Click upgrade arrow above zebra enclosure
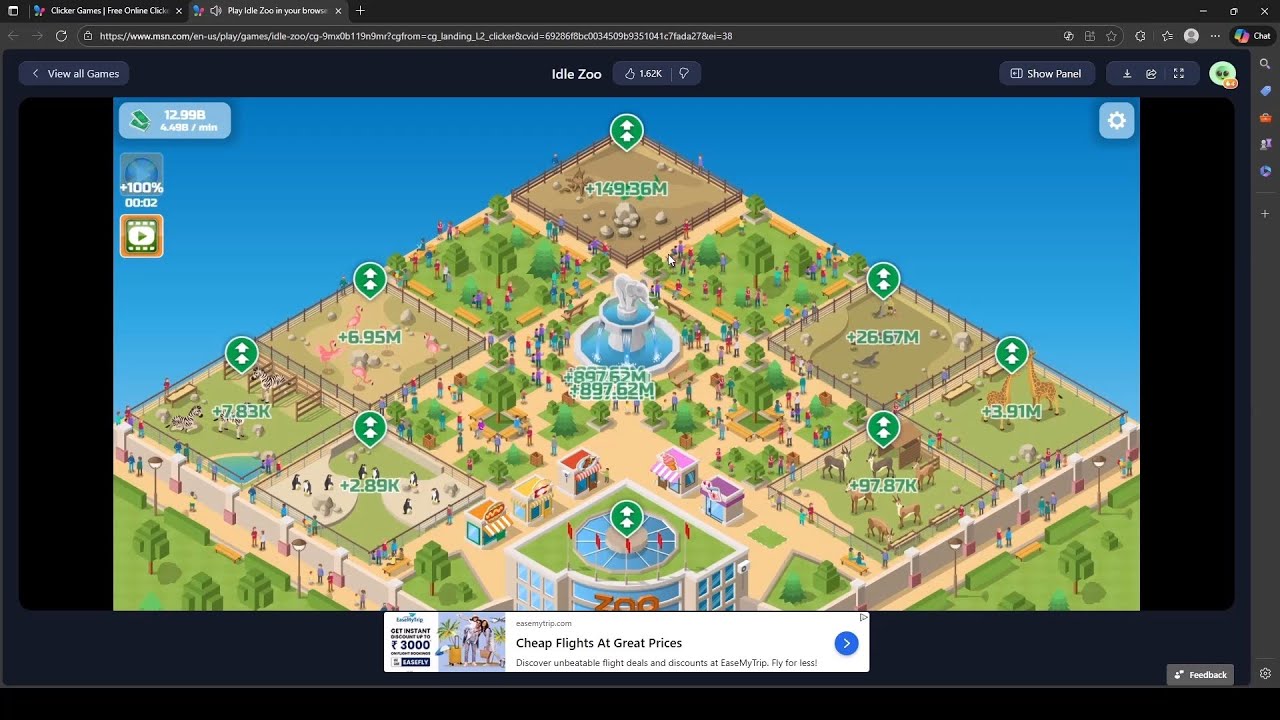This screenshot has height=720, width=1280. (x=242, y=354)
